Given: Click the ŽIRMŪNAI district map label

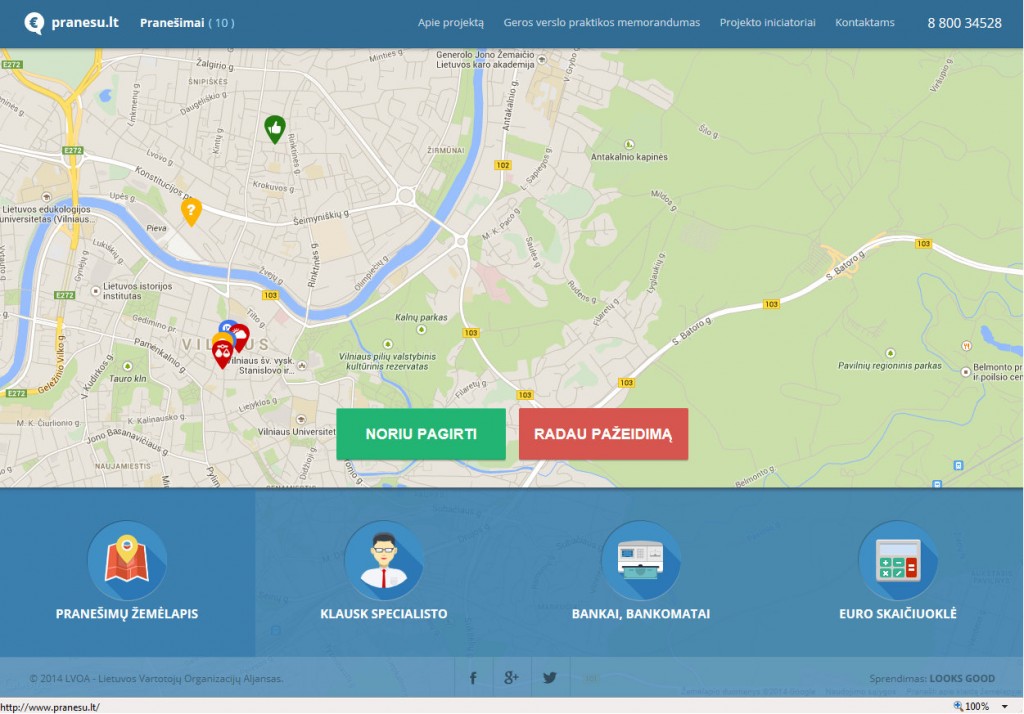Looking at the screenshot, I should coord(445,150).
